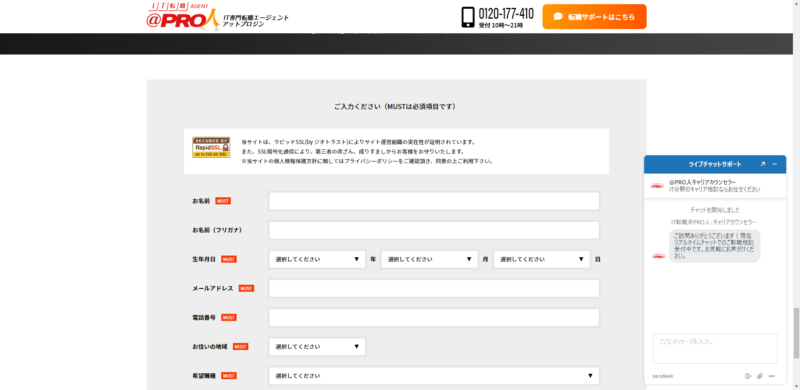Viewport: 800px width, 390px height.
Task: Open the 希望職種 desired job dropdown
Action: click(x=434, y=376)
